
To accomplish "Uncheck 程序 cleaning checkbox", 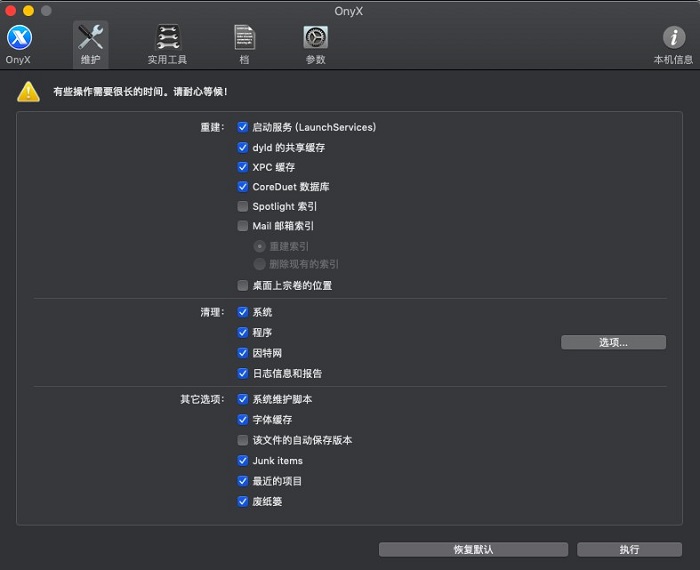I will 242,333.
